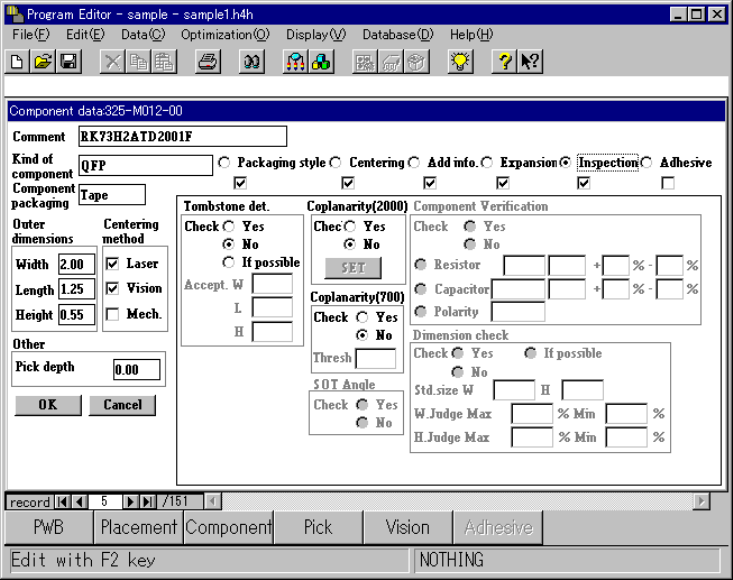This screenshot has height=580, width=733.
Task: Open a file with the folder icon
Action: pos(43,62)
